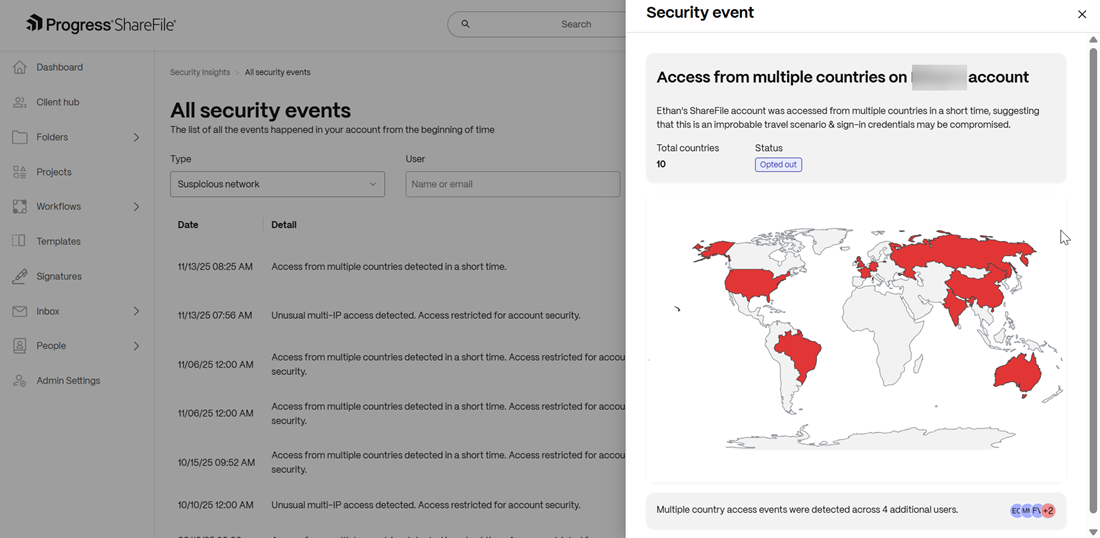Click the All security events breadcrumb
This screenshot has width=1100, height=538.
(x=278, y=72)
